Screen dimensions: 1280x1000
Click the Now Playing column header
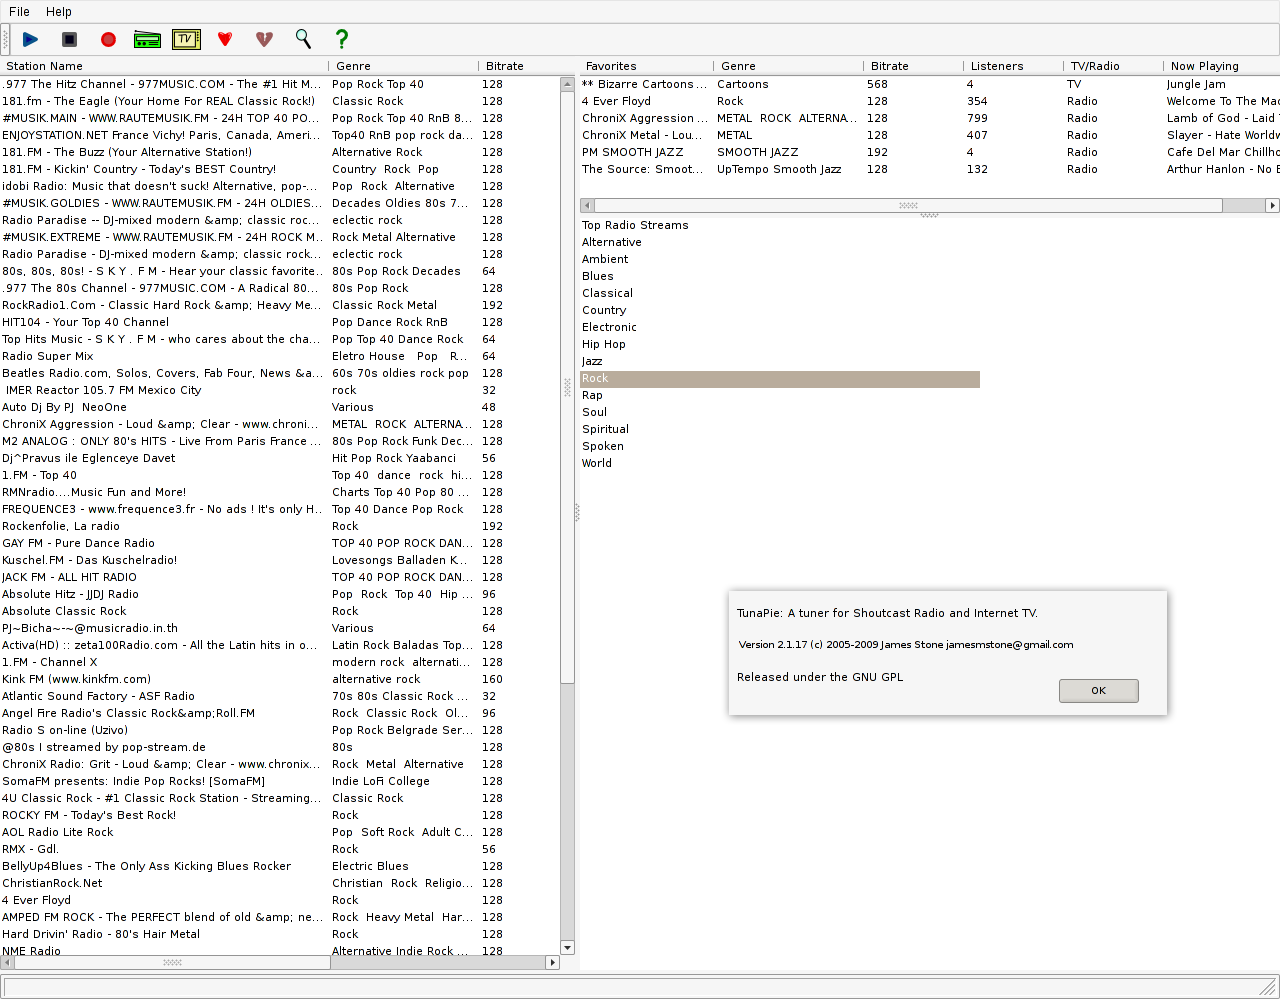click(1222, 66)
